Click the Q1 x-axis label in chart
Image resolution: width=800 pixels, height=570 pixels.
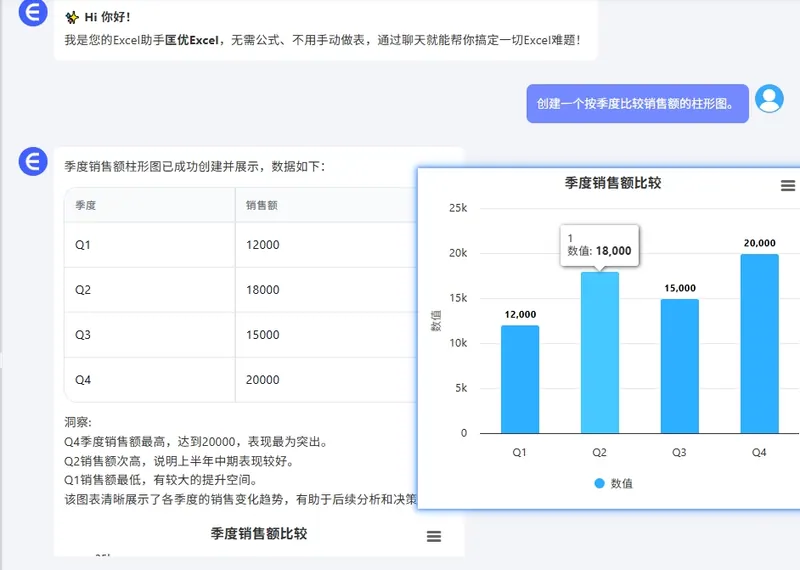[x=519, y=452]
